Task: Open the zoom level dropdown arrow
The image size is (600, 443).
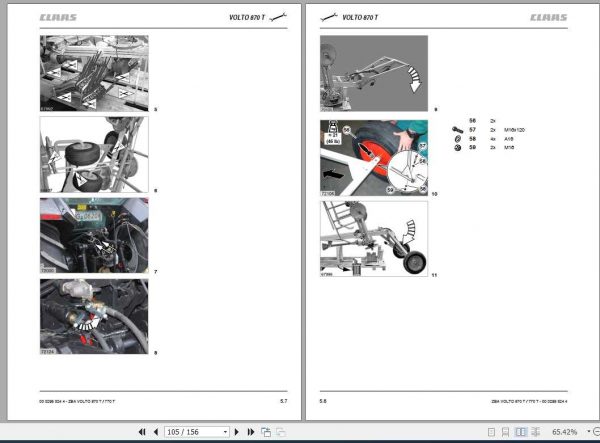Action: pyautogui.click(x=588, y=432)
